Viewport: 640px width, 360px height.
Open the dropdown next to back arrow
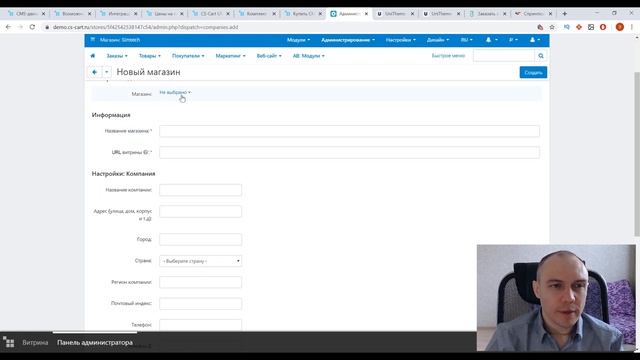[107, 72]
